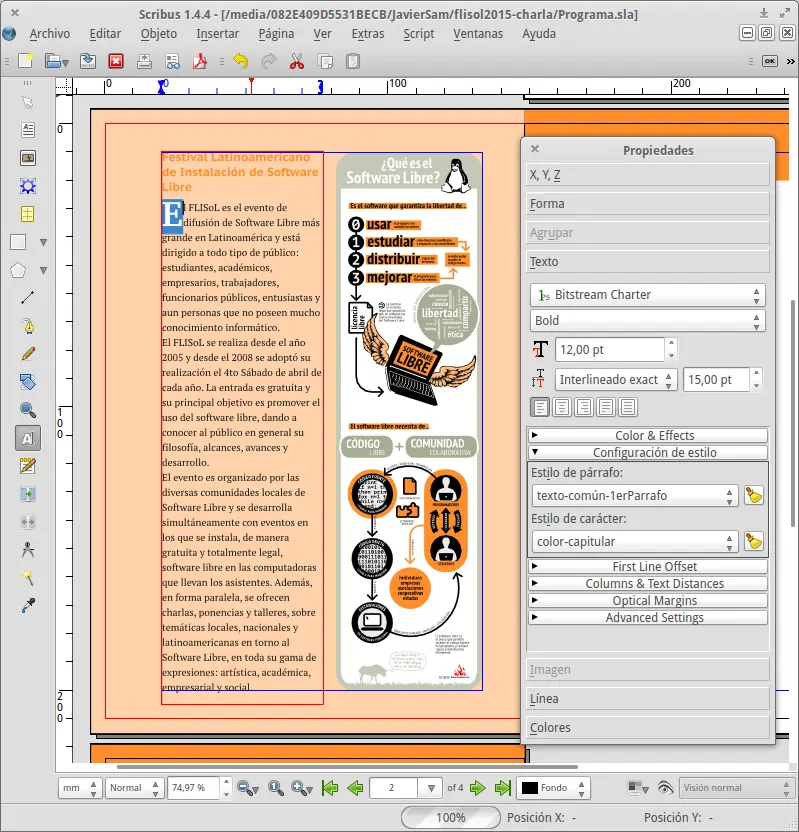The image size is (799, 832).
Task: Open the texto-común-1erParrafo paragraph style dropdown
Action: pos(634,496)
